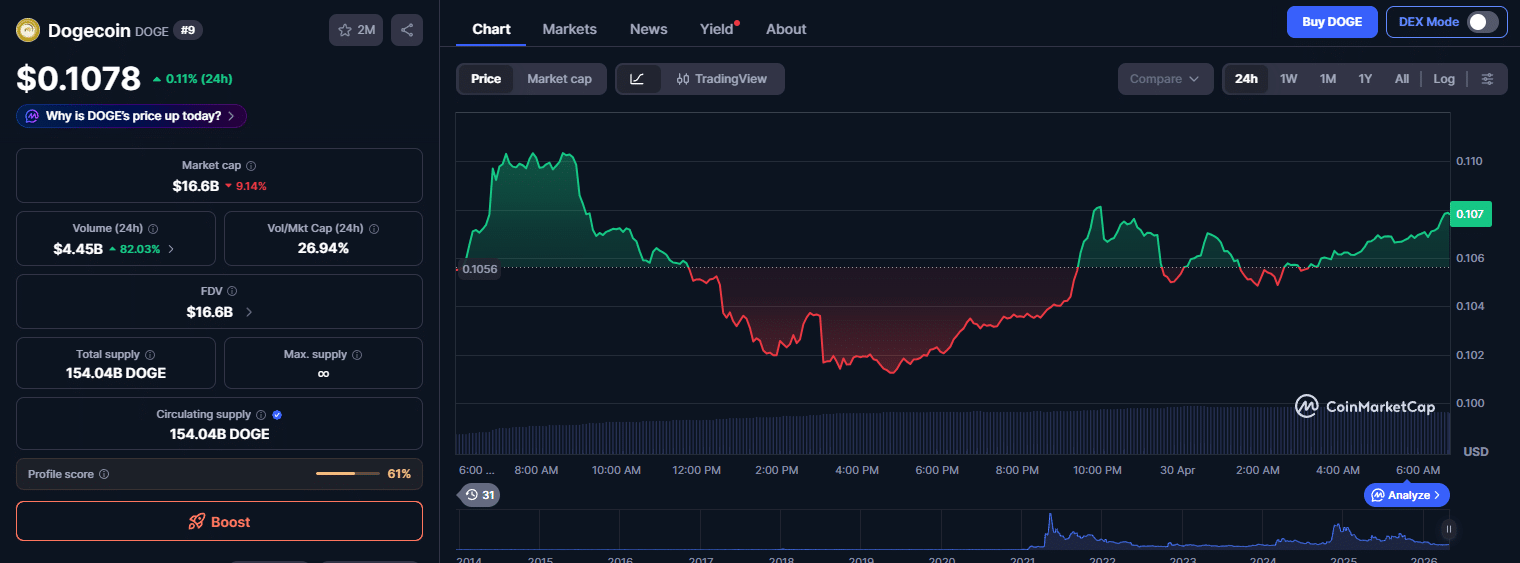
Task: Show Circulating supply info icon
Action: tap(261, 414)
